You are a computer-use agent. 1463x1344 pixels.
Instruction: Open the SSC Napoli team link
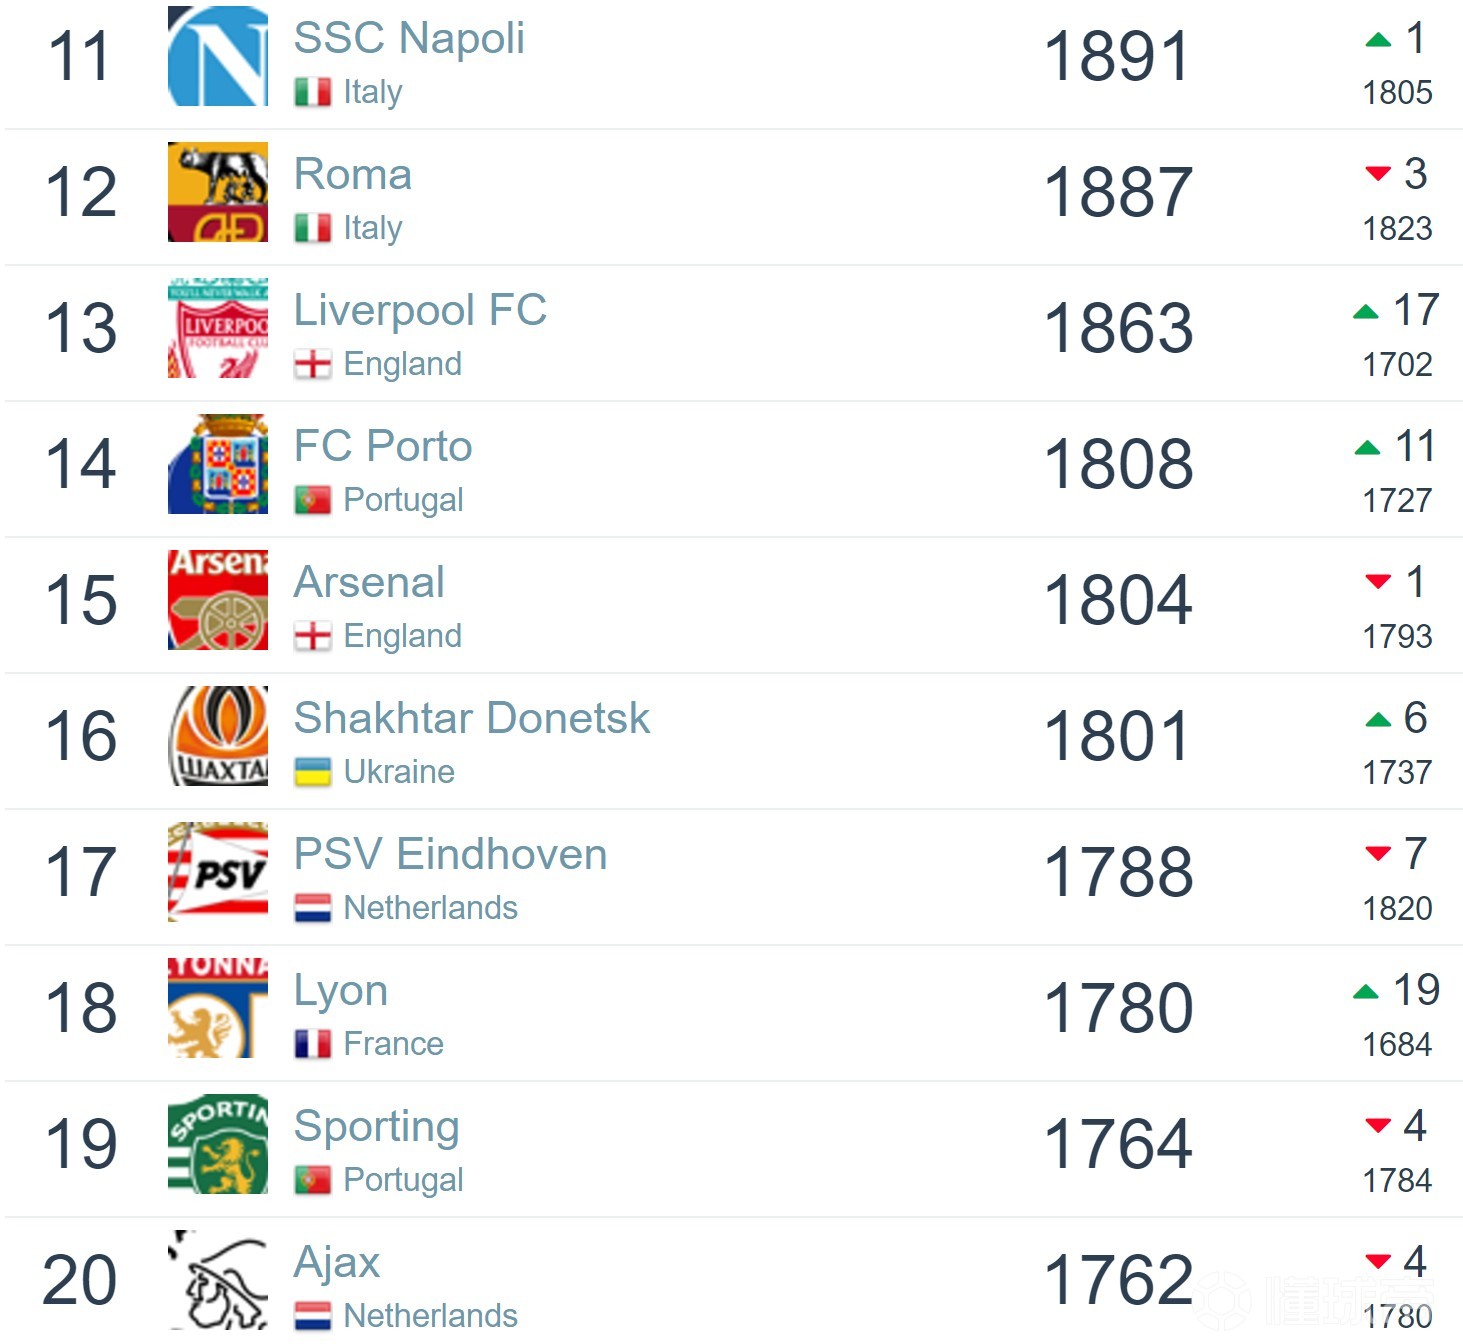click(x=408, y=38)
